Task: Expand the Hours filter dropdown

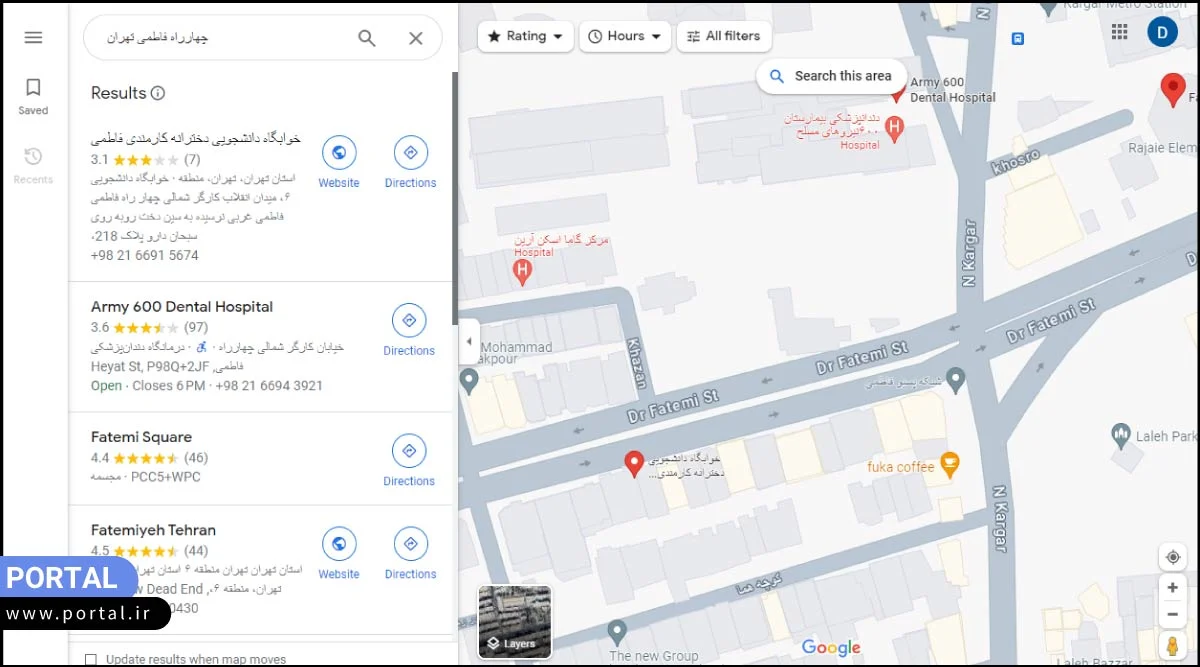Action: 625,36
